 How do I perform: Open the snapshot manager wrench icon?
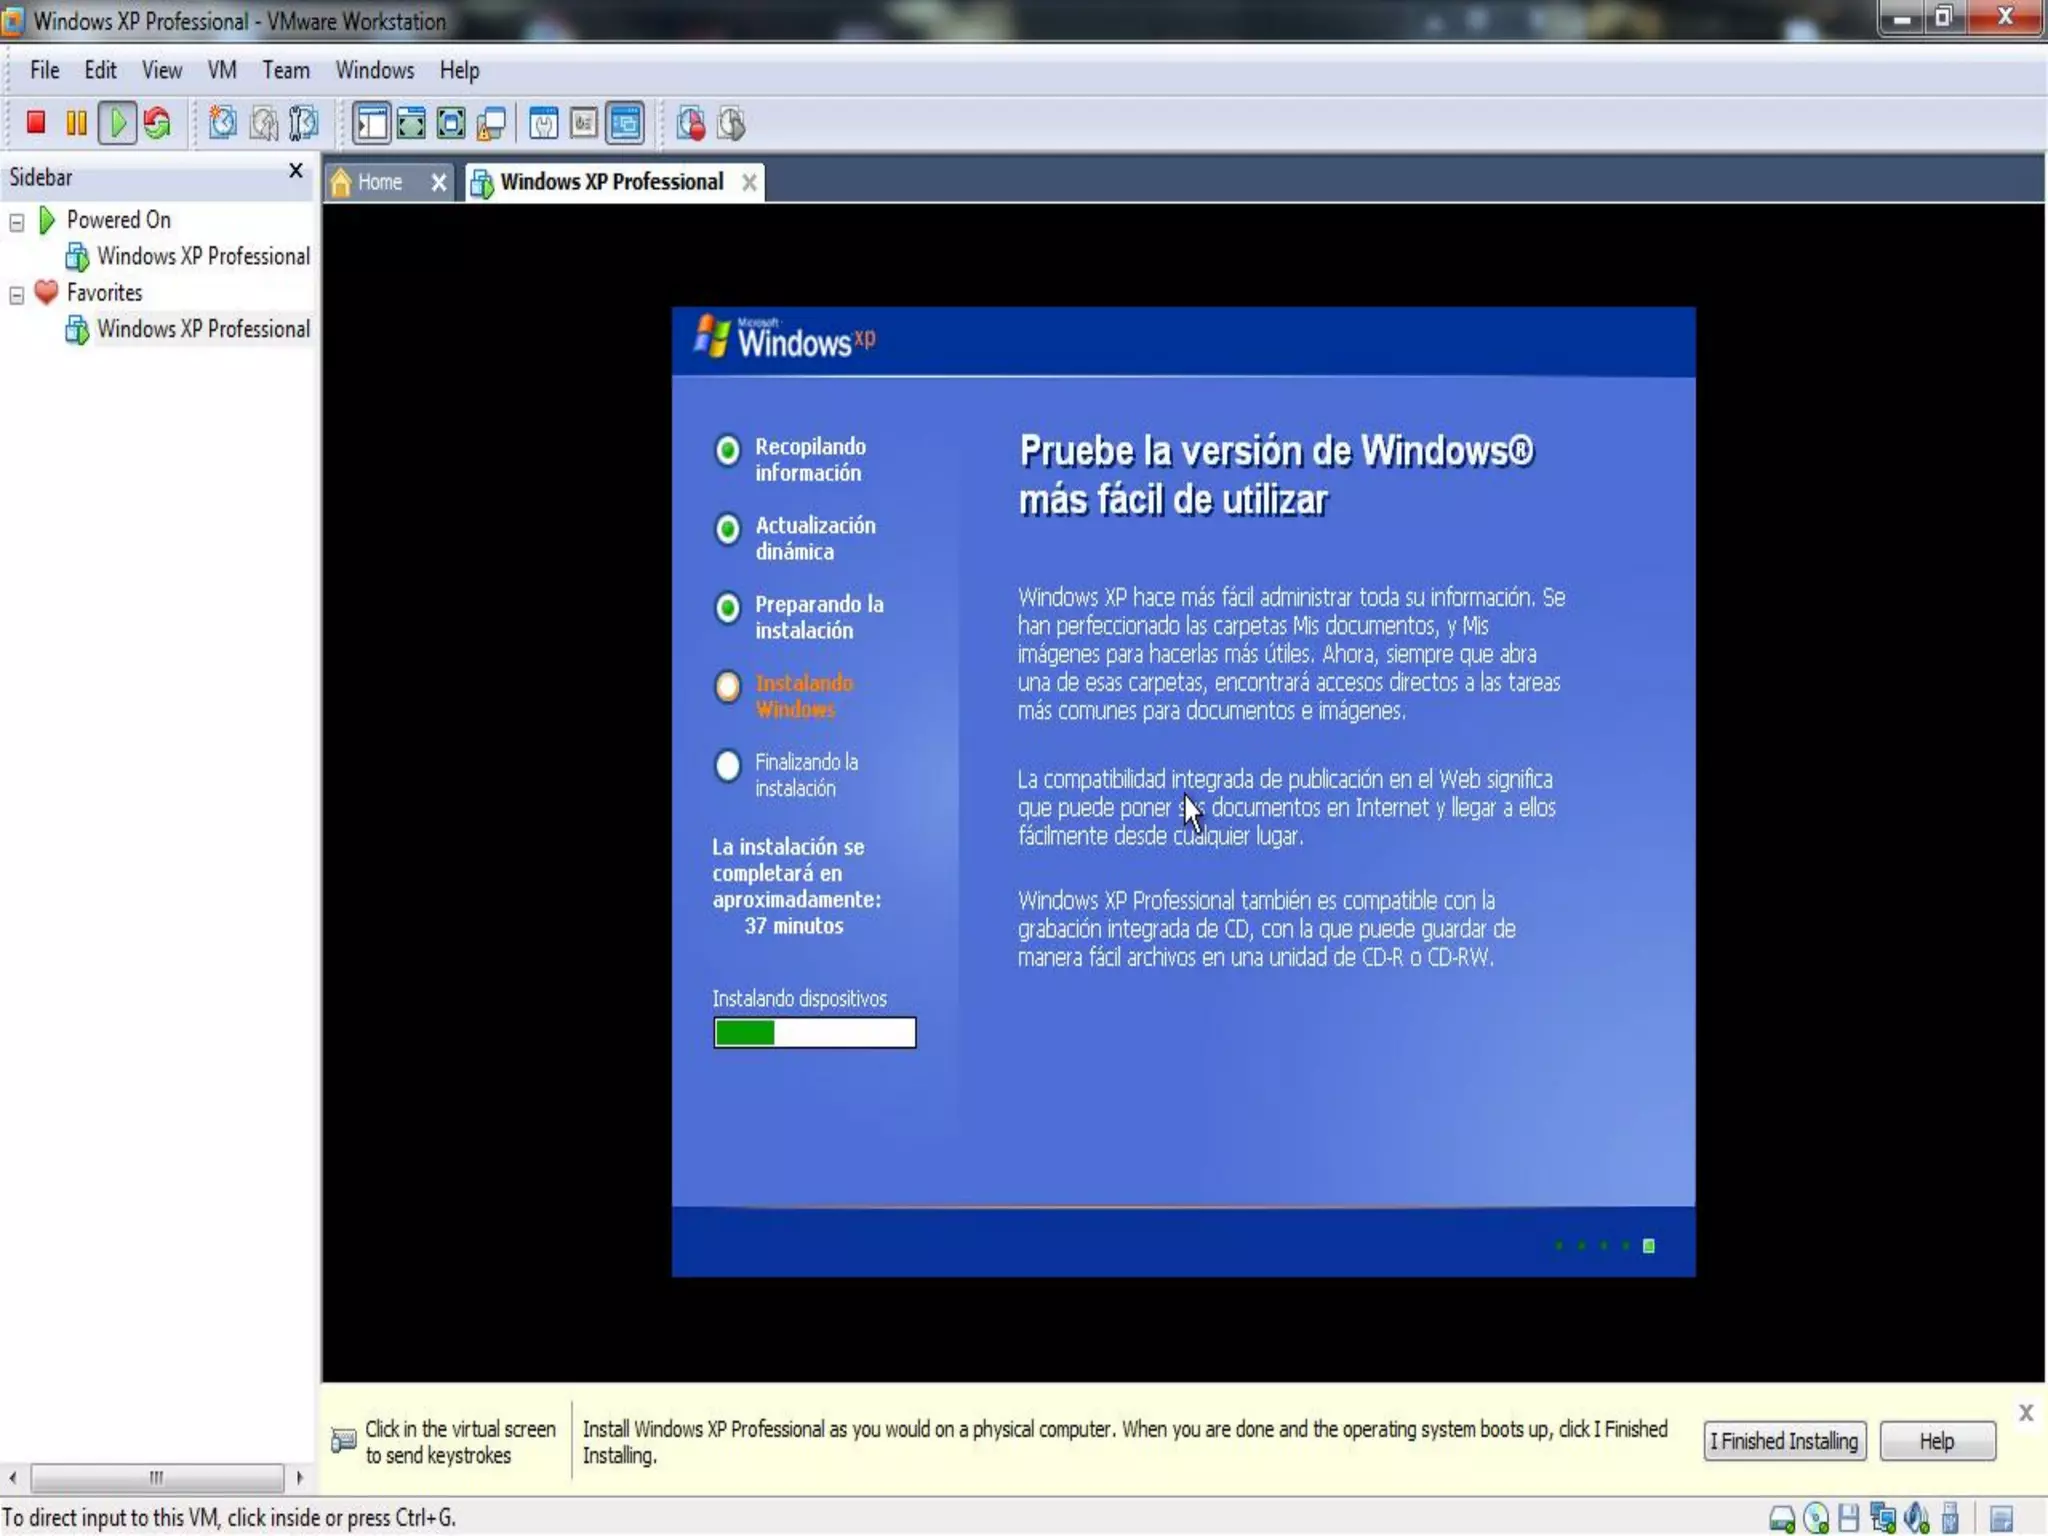click(x=303, y=123)
